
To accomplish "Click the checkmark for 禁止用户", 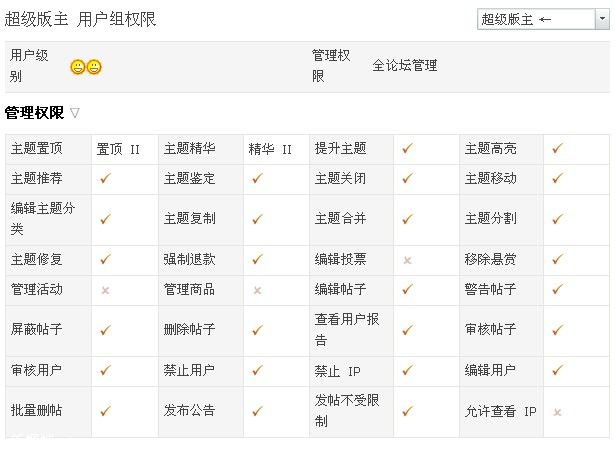I will point(257,370).
